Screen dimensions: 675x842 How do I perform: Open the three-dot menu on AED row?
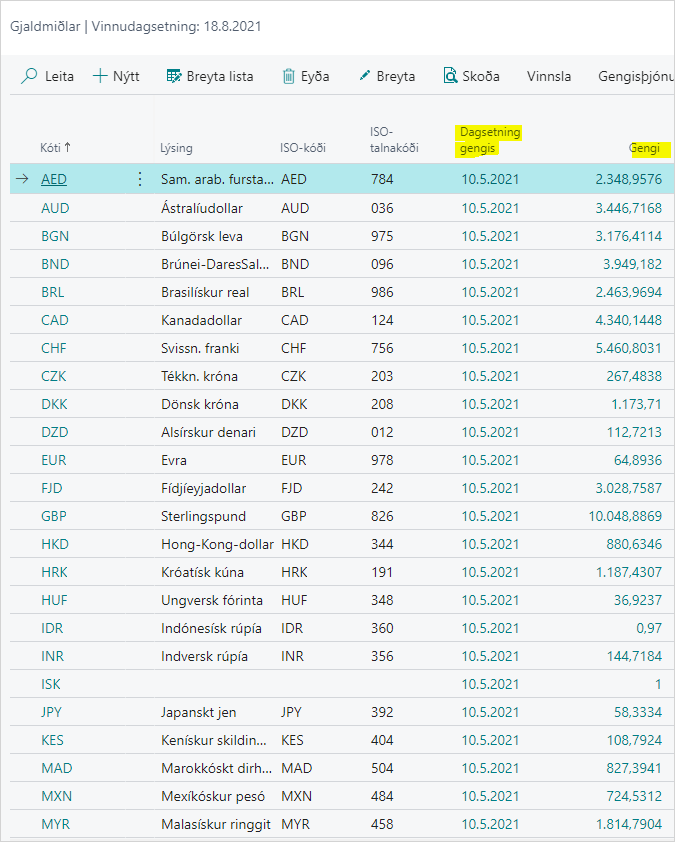pos(139,180)
